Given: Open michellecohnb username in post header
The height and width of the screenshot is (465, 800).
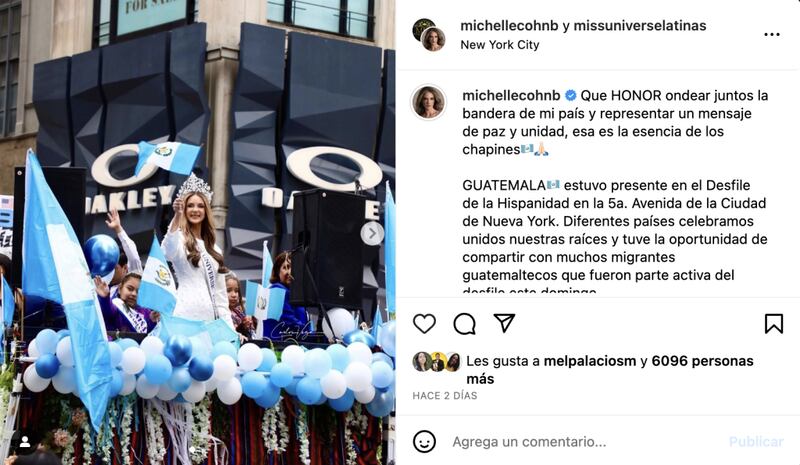Looking at the screenshot, I should (x=509, y=26).
